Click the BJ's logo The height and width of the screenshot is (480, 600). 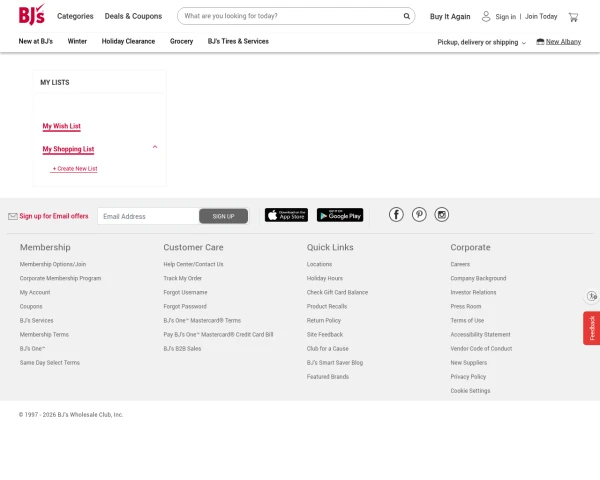(x=32, y=15)
